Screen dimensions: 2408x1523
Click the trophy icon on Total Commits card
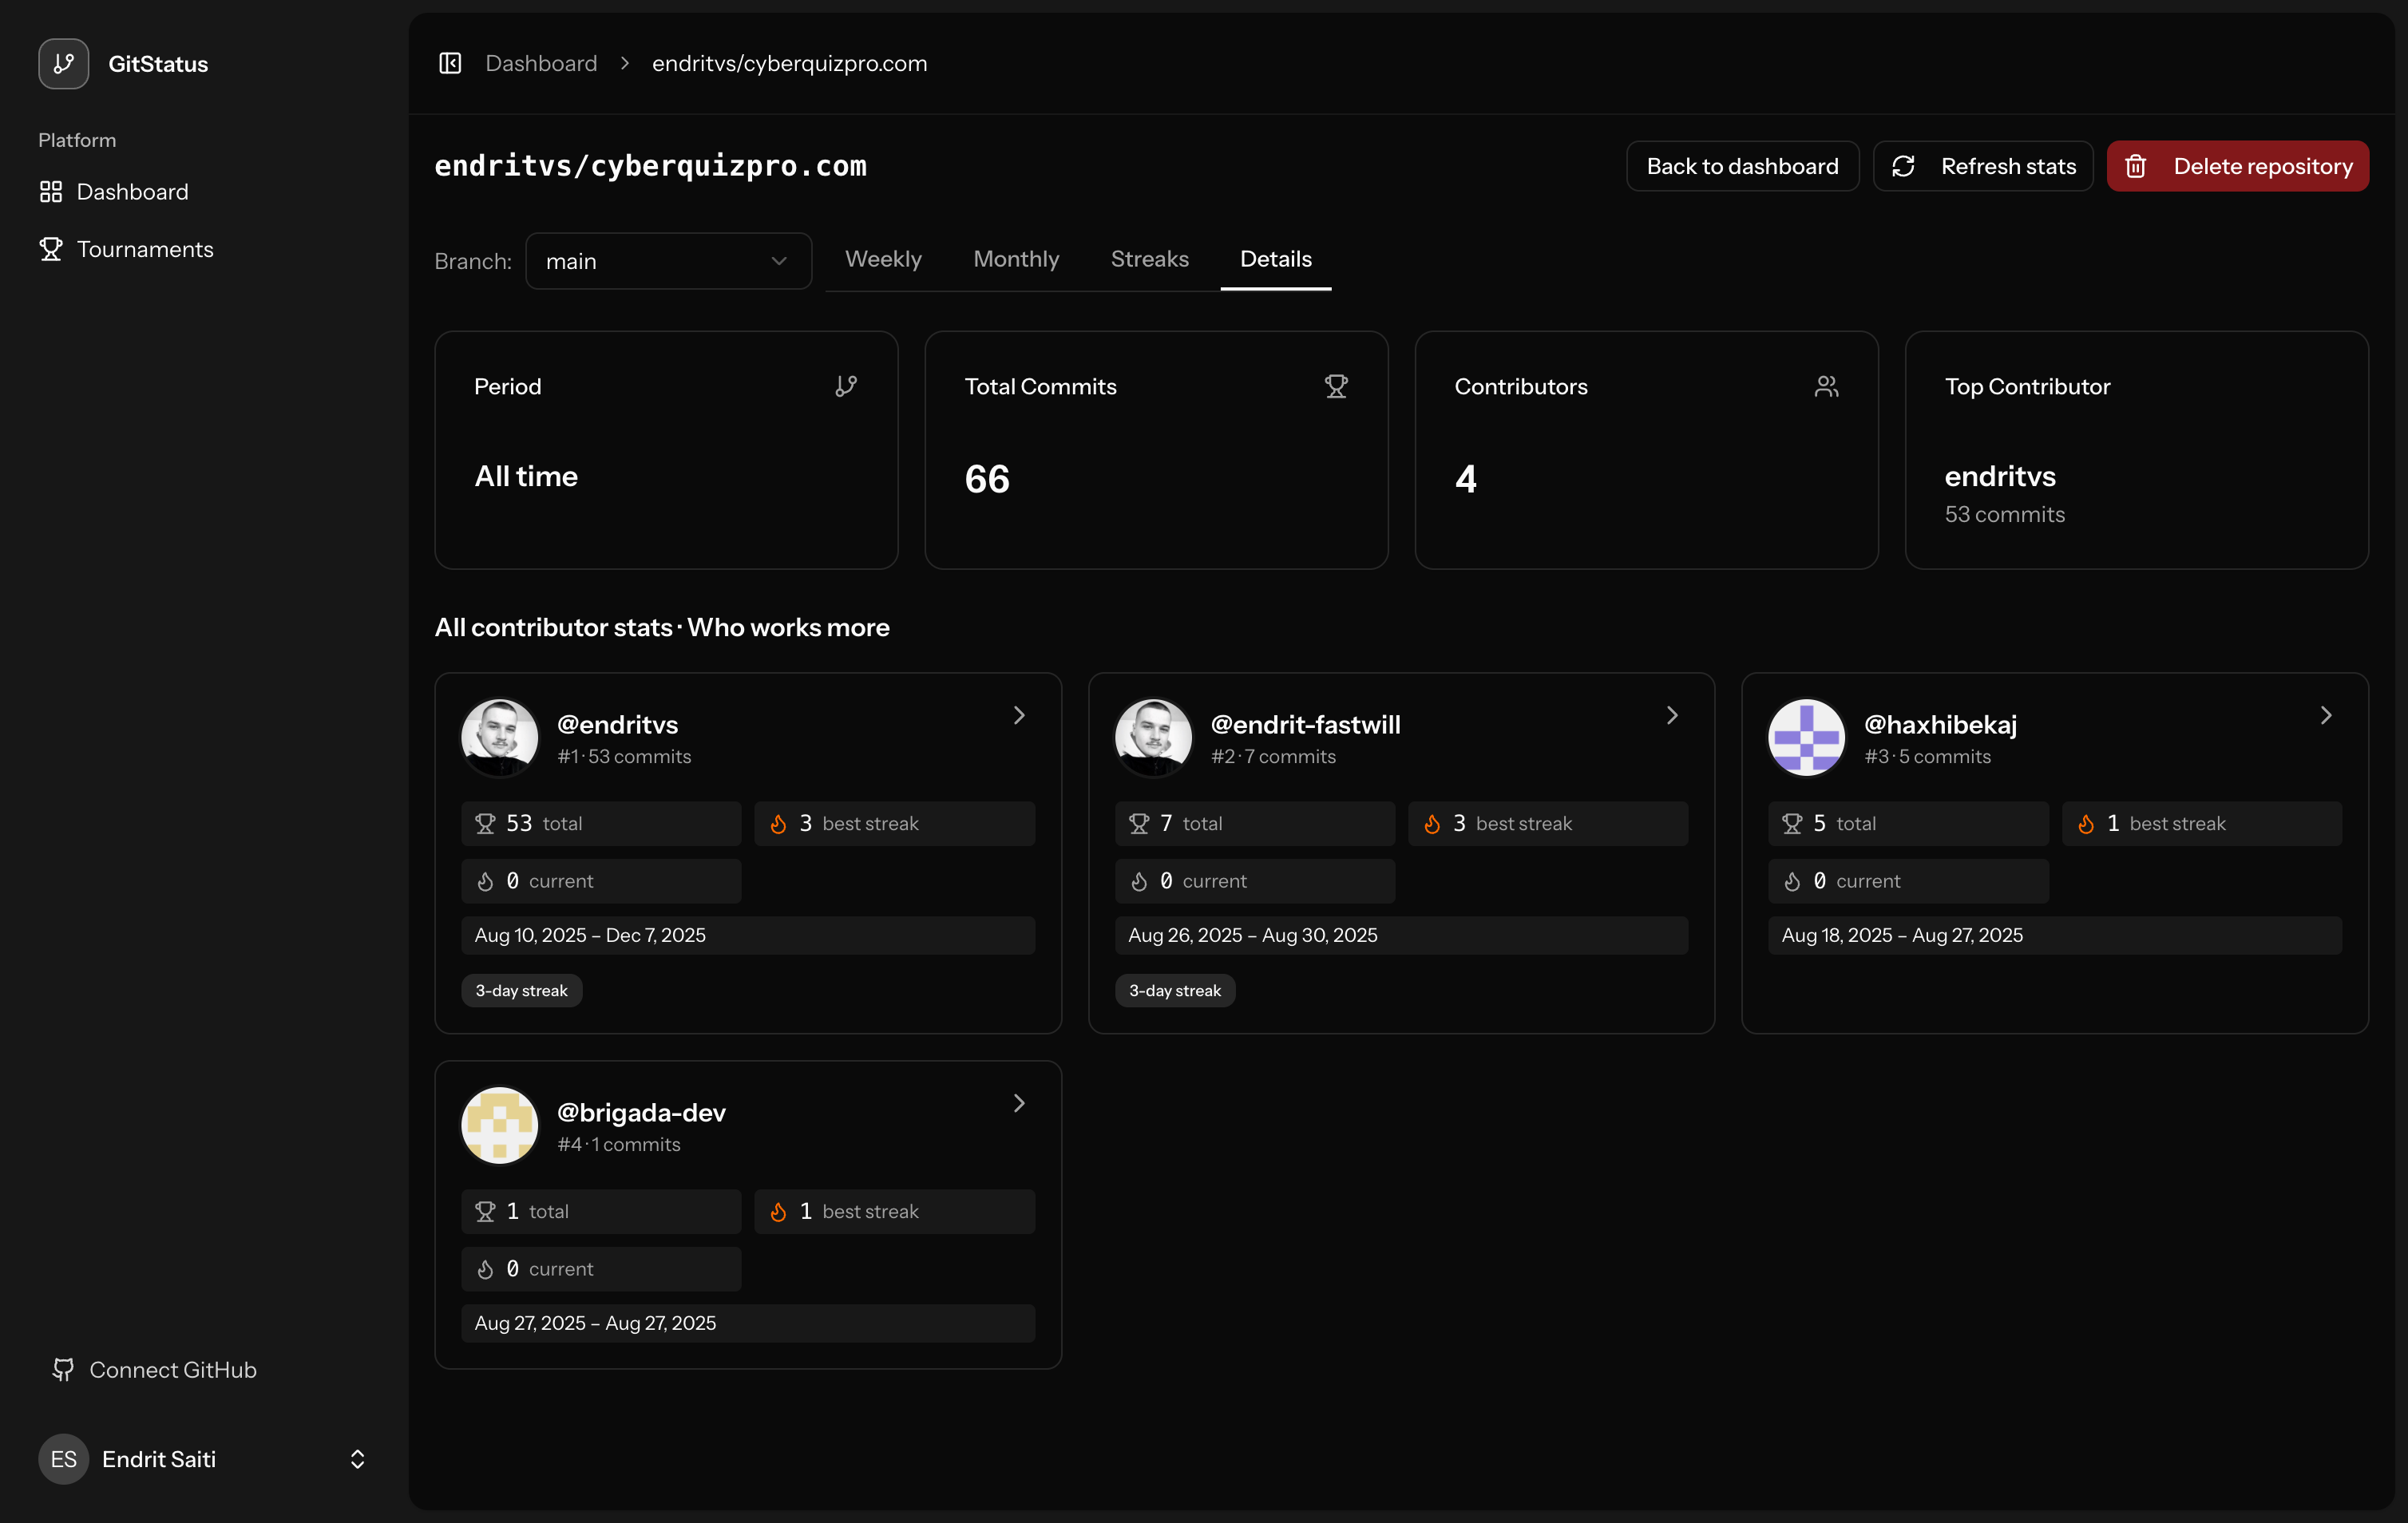[1337, 385]
